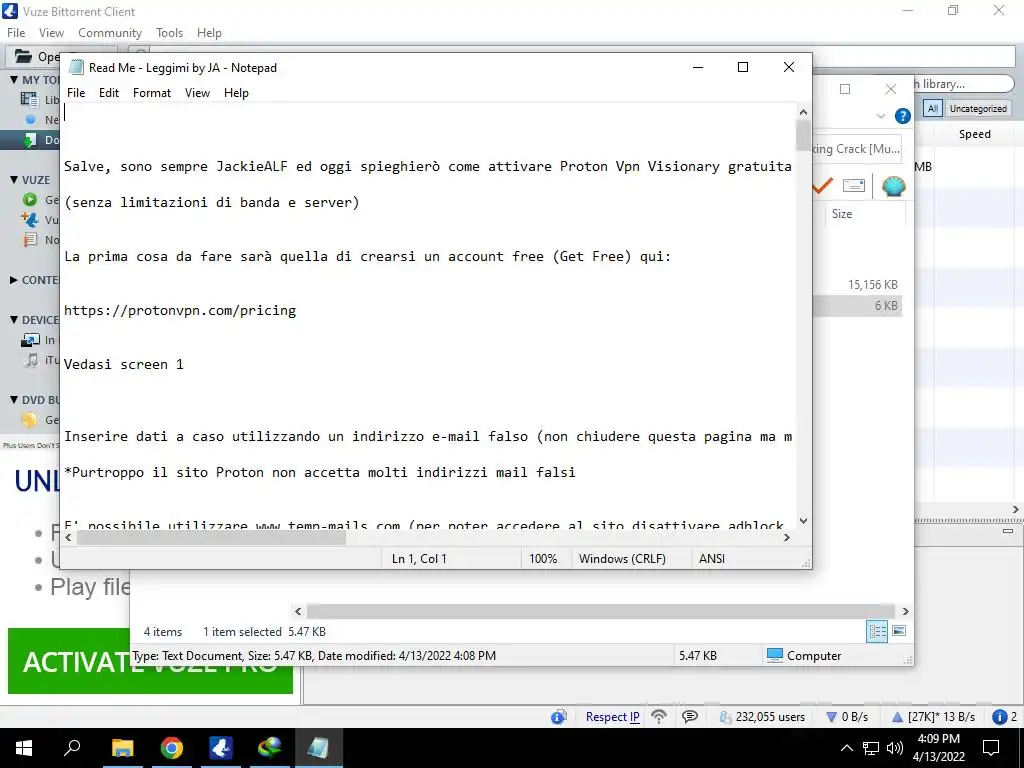Click the blue frog Vuze icon in sidebar
The width and height of the screenshot is (1024, 768).
30,219
